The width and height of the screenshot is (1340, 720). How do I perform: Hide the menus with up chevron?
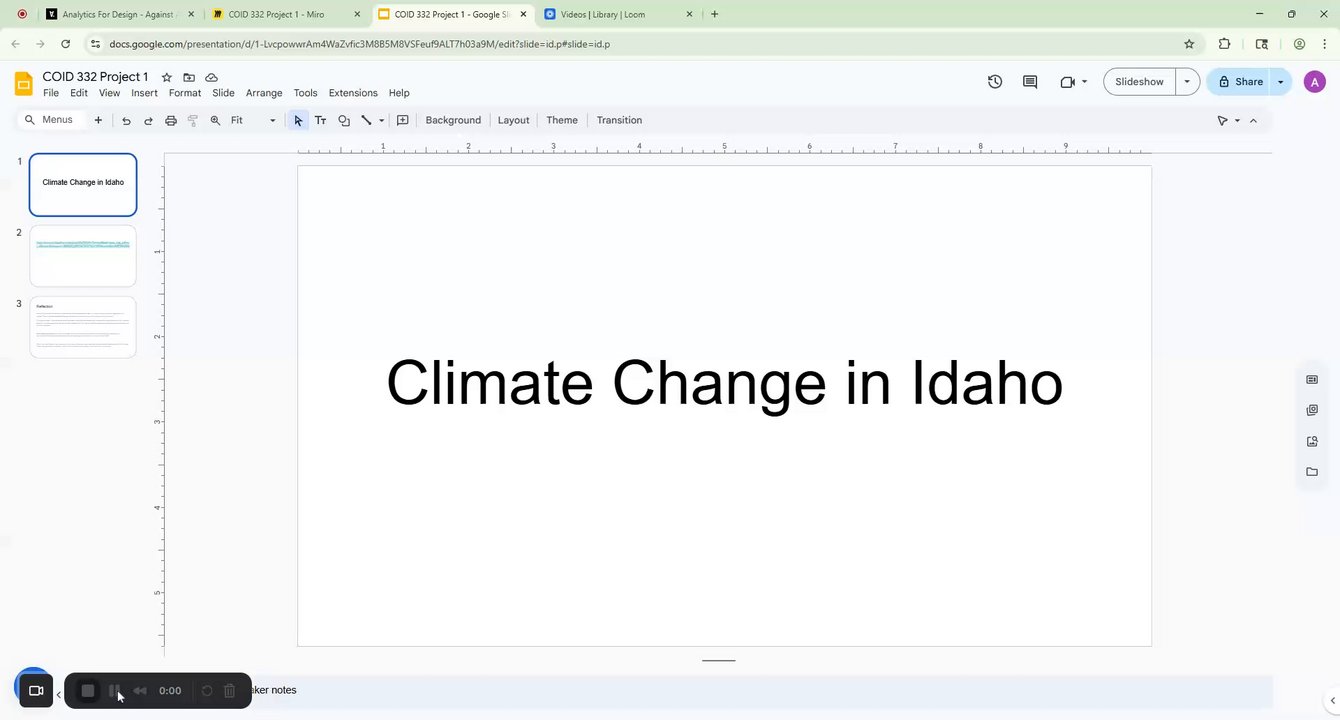click(x=1253, y=120)
